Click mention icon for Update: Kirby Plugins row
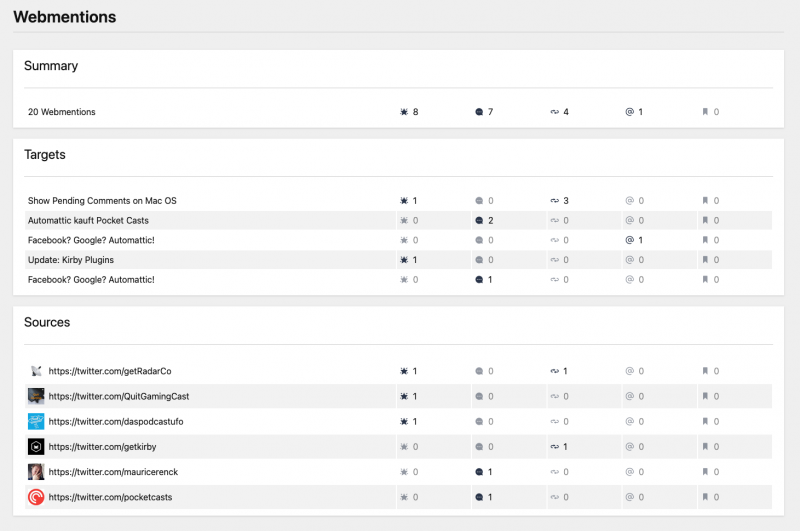 coord(630,260)
